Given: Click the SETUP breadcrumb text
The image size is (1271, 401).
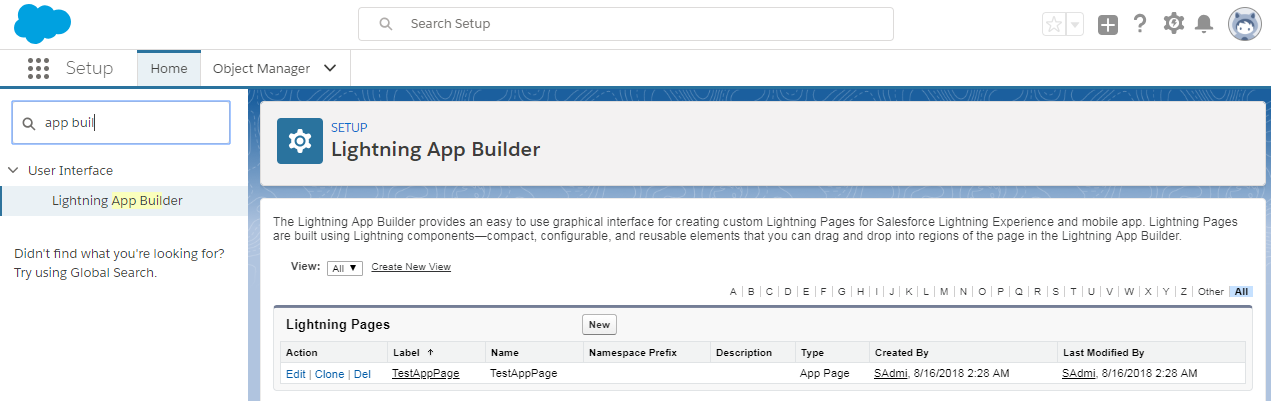Looking at the screenshot, I should [349, 127].
